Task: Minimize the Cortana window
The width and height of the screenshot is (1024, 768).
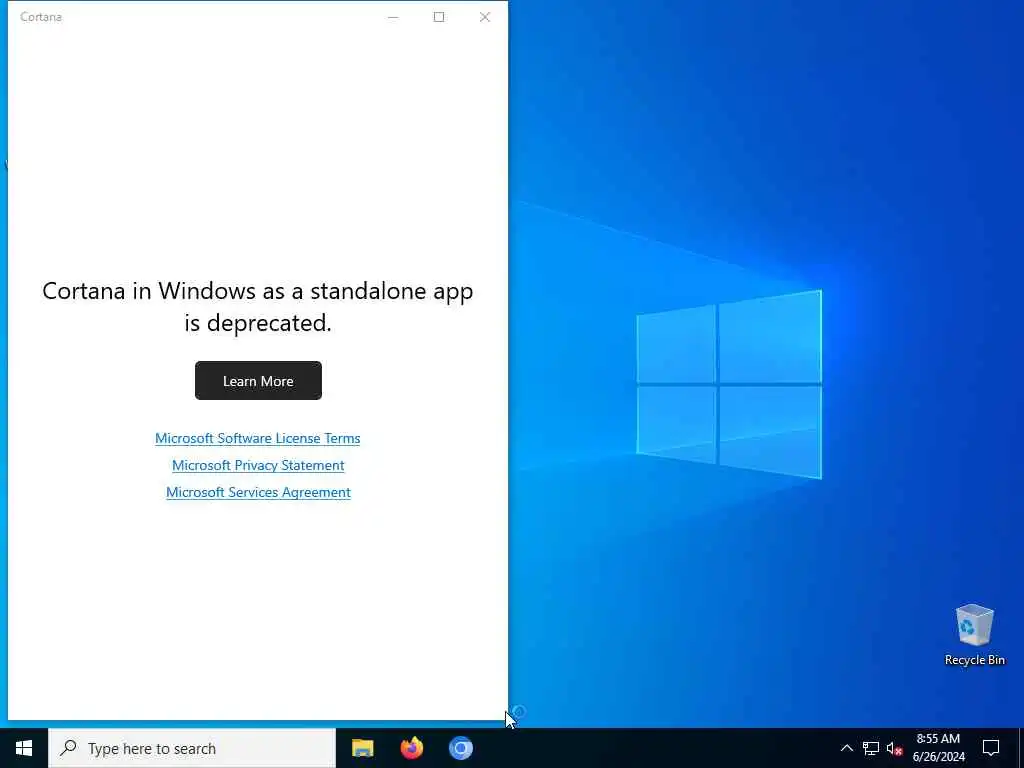Action: click(393, 17)
